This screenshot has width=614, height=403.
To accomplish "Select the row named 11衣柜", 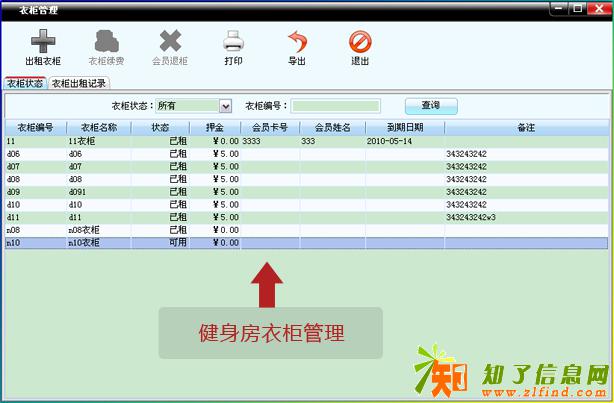I will point(307,141).
